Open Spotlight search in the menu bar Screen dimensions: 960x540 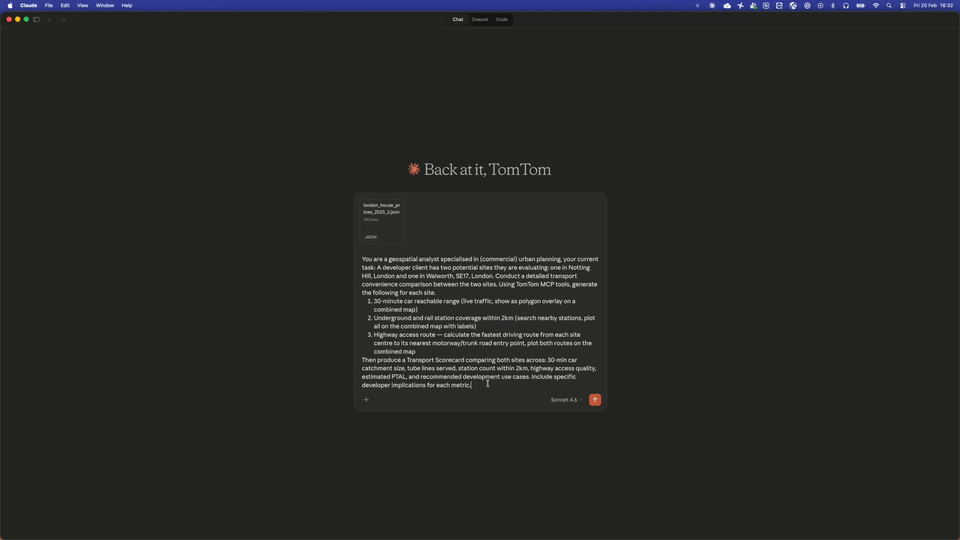[x=889, y=5]
